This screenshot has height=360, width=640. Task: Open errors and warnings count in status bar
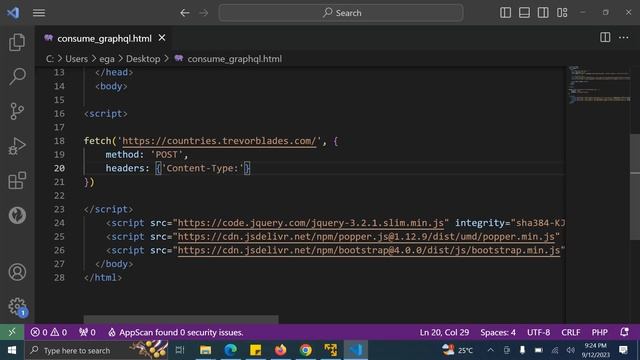[x=49, y=332]
